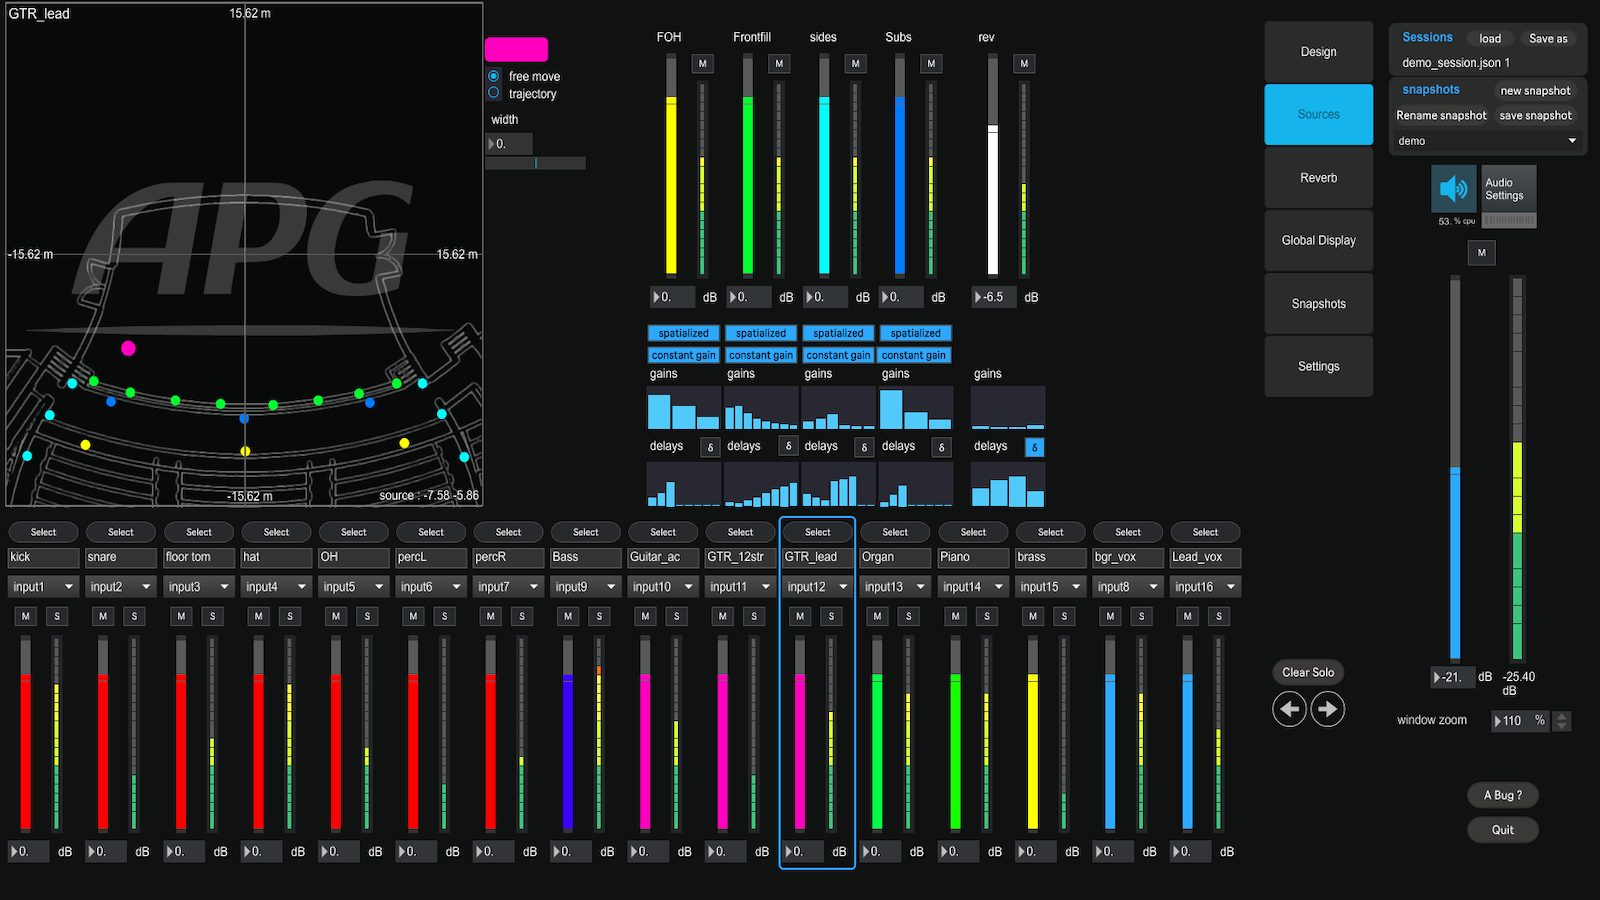Mute the master fader with its M icon

(x=1481, y=252)
